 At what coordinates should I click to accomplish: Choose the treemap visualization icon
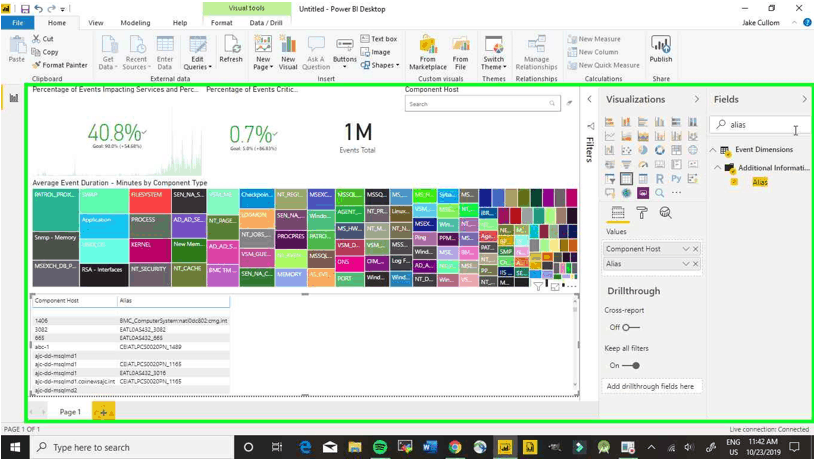676,150
